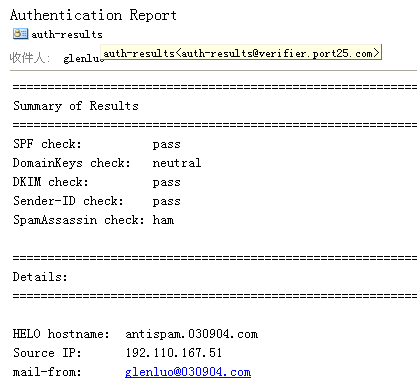This screenshot has height=387, width=417.
Task: Click the mail-from label text
Action: point(47,372)
